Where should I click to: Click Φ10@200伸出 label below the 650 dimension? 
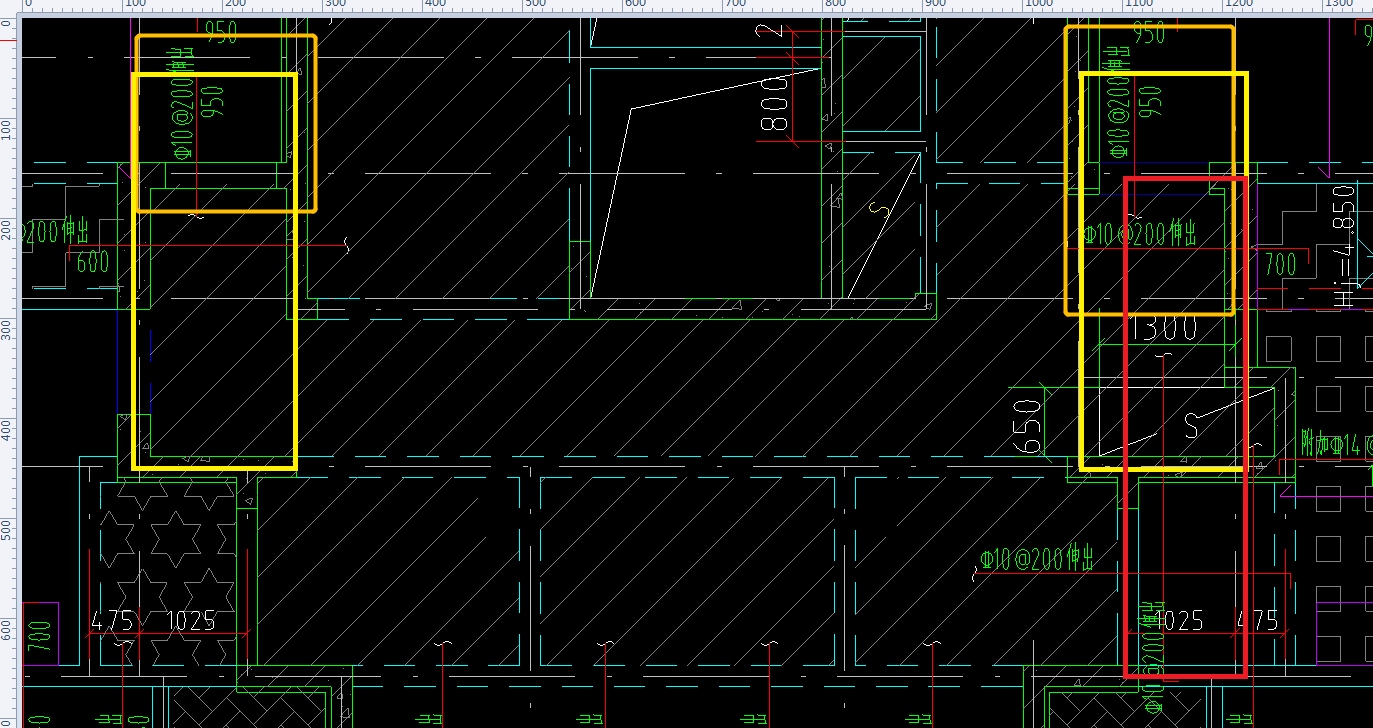(x=1036, y=558)
